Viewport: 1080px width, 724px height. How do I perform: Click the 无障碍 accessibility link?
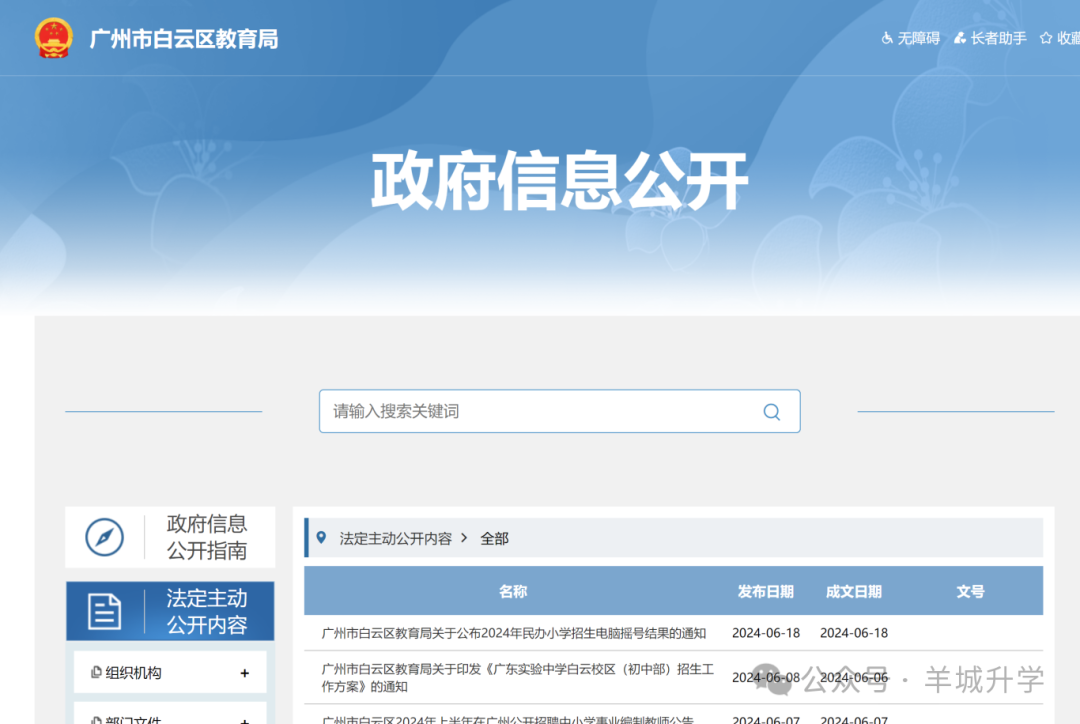click(x=918, y=39)
